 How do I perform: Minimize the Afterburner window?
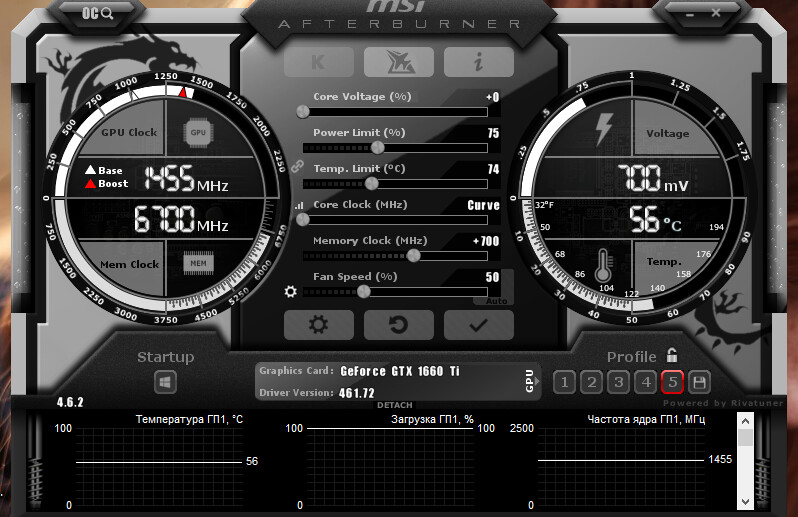(690, 15)
